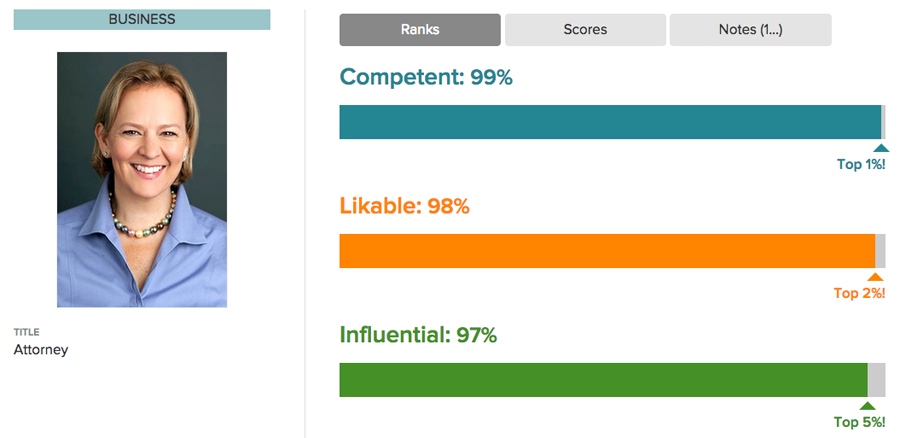Screen dimensions: 900x438
Task: Click the Top 1%! label
Action: 862,165
